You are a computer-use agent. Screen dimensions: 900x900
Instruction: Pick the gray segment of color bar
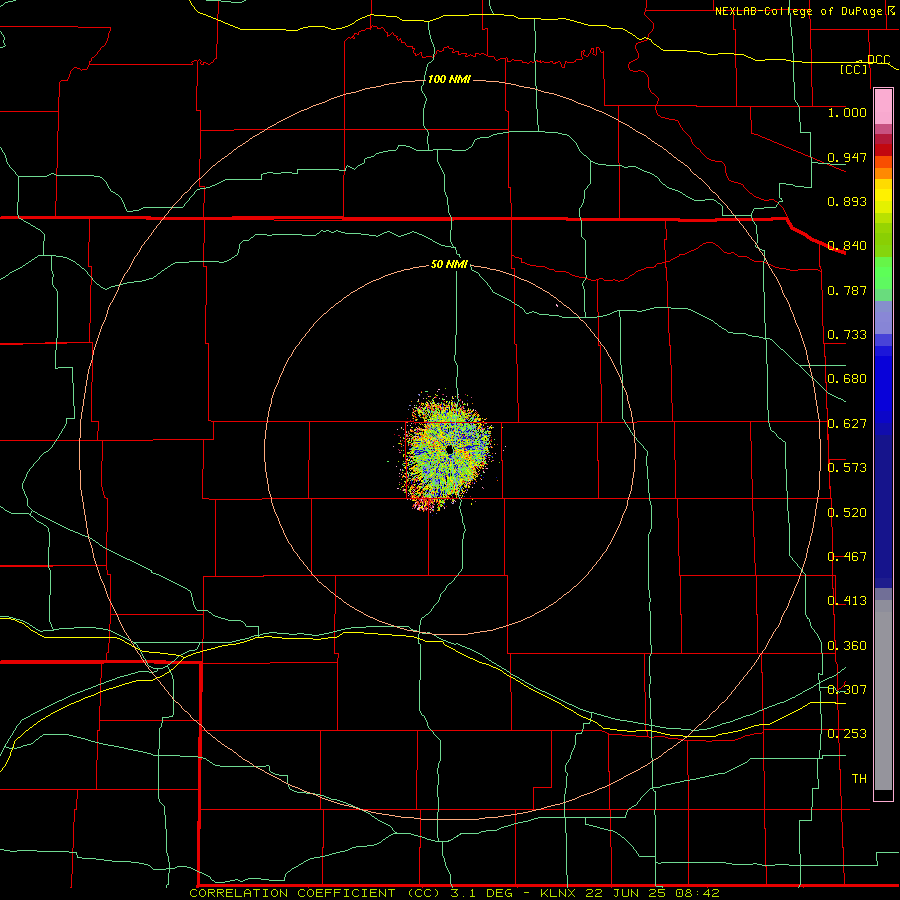883,695
